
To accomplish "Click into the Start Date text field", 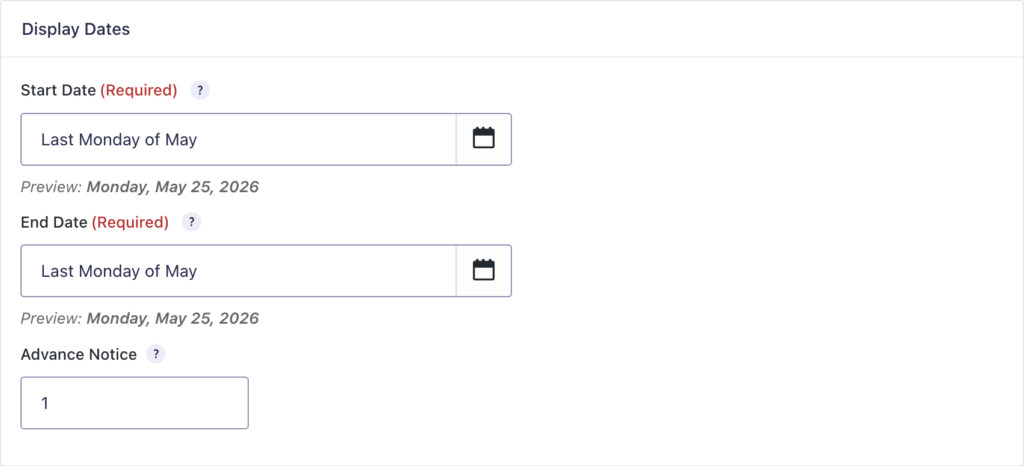I will (300, 139).
